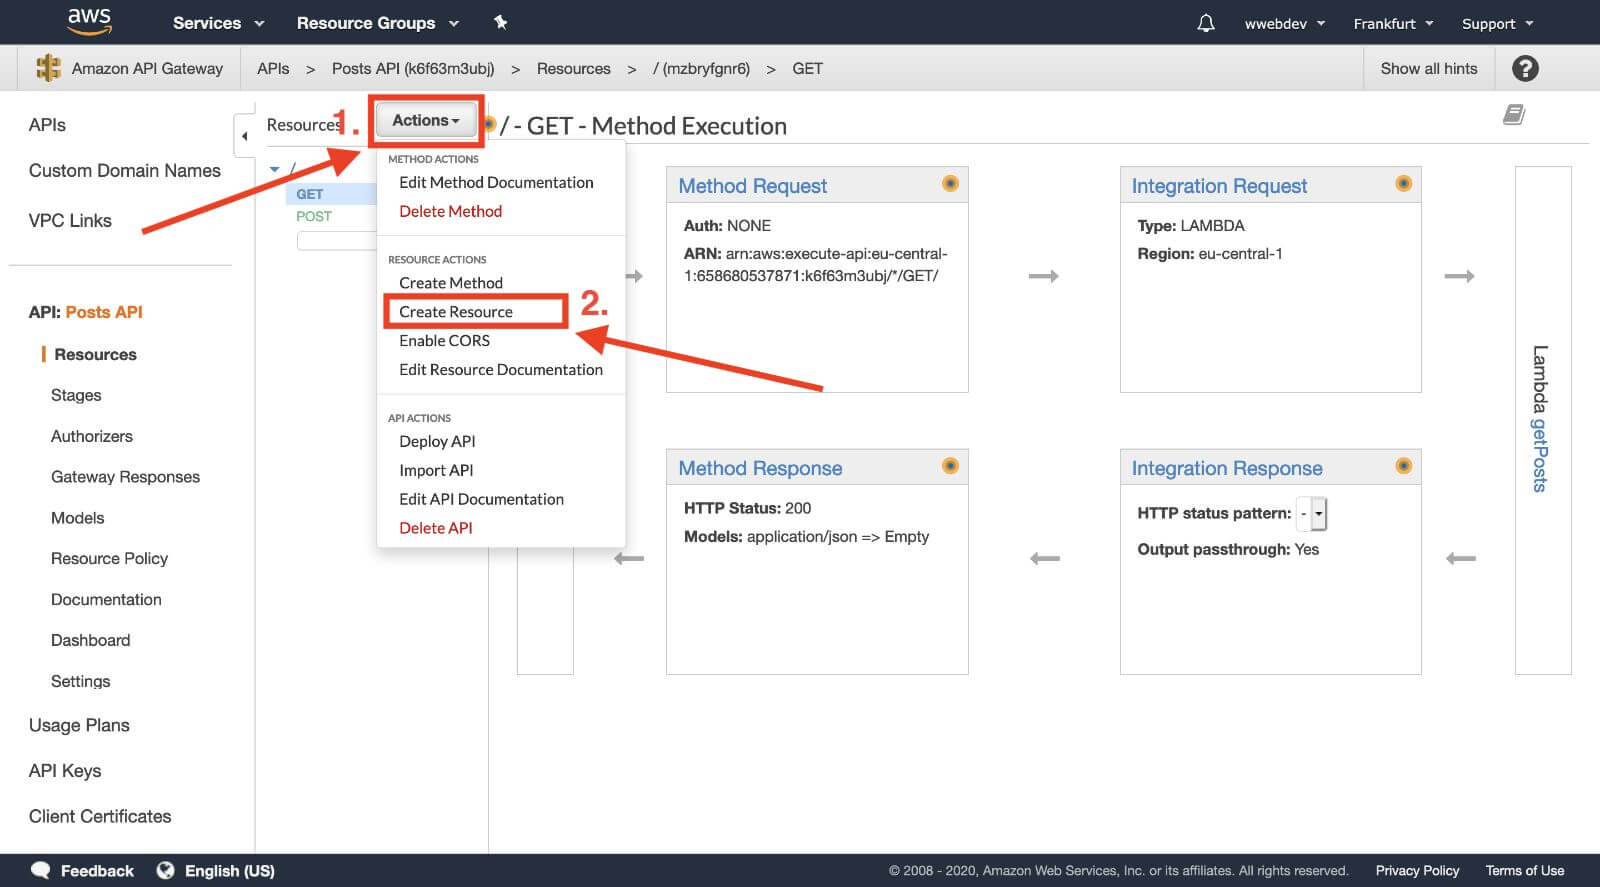Click the hint dot on Method Response
Screen dimensions: 1600x887
point(950,465)
